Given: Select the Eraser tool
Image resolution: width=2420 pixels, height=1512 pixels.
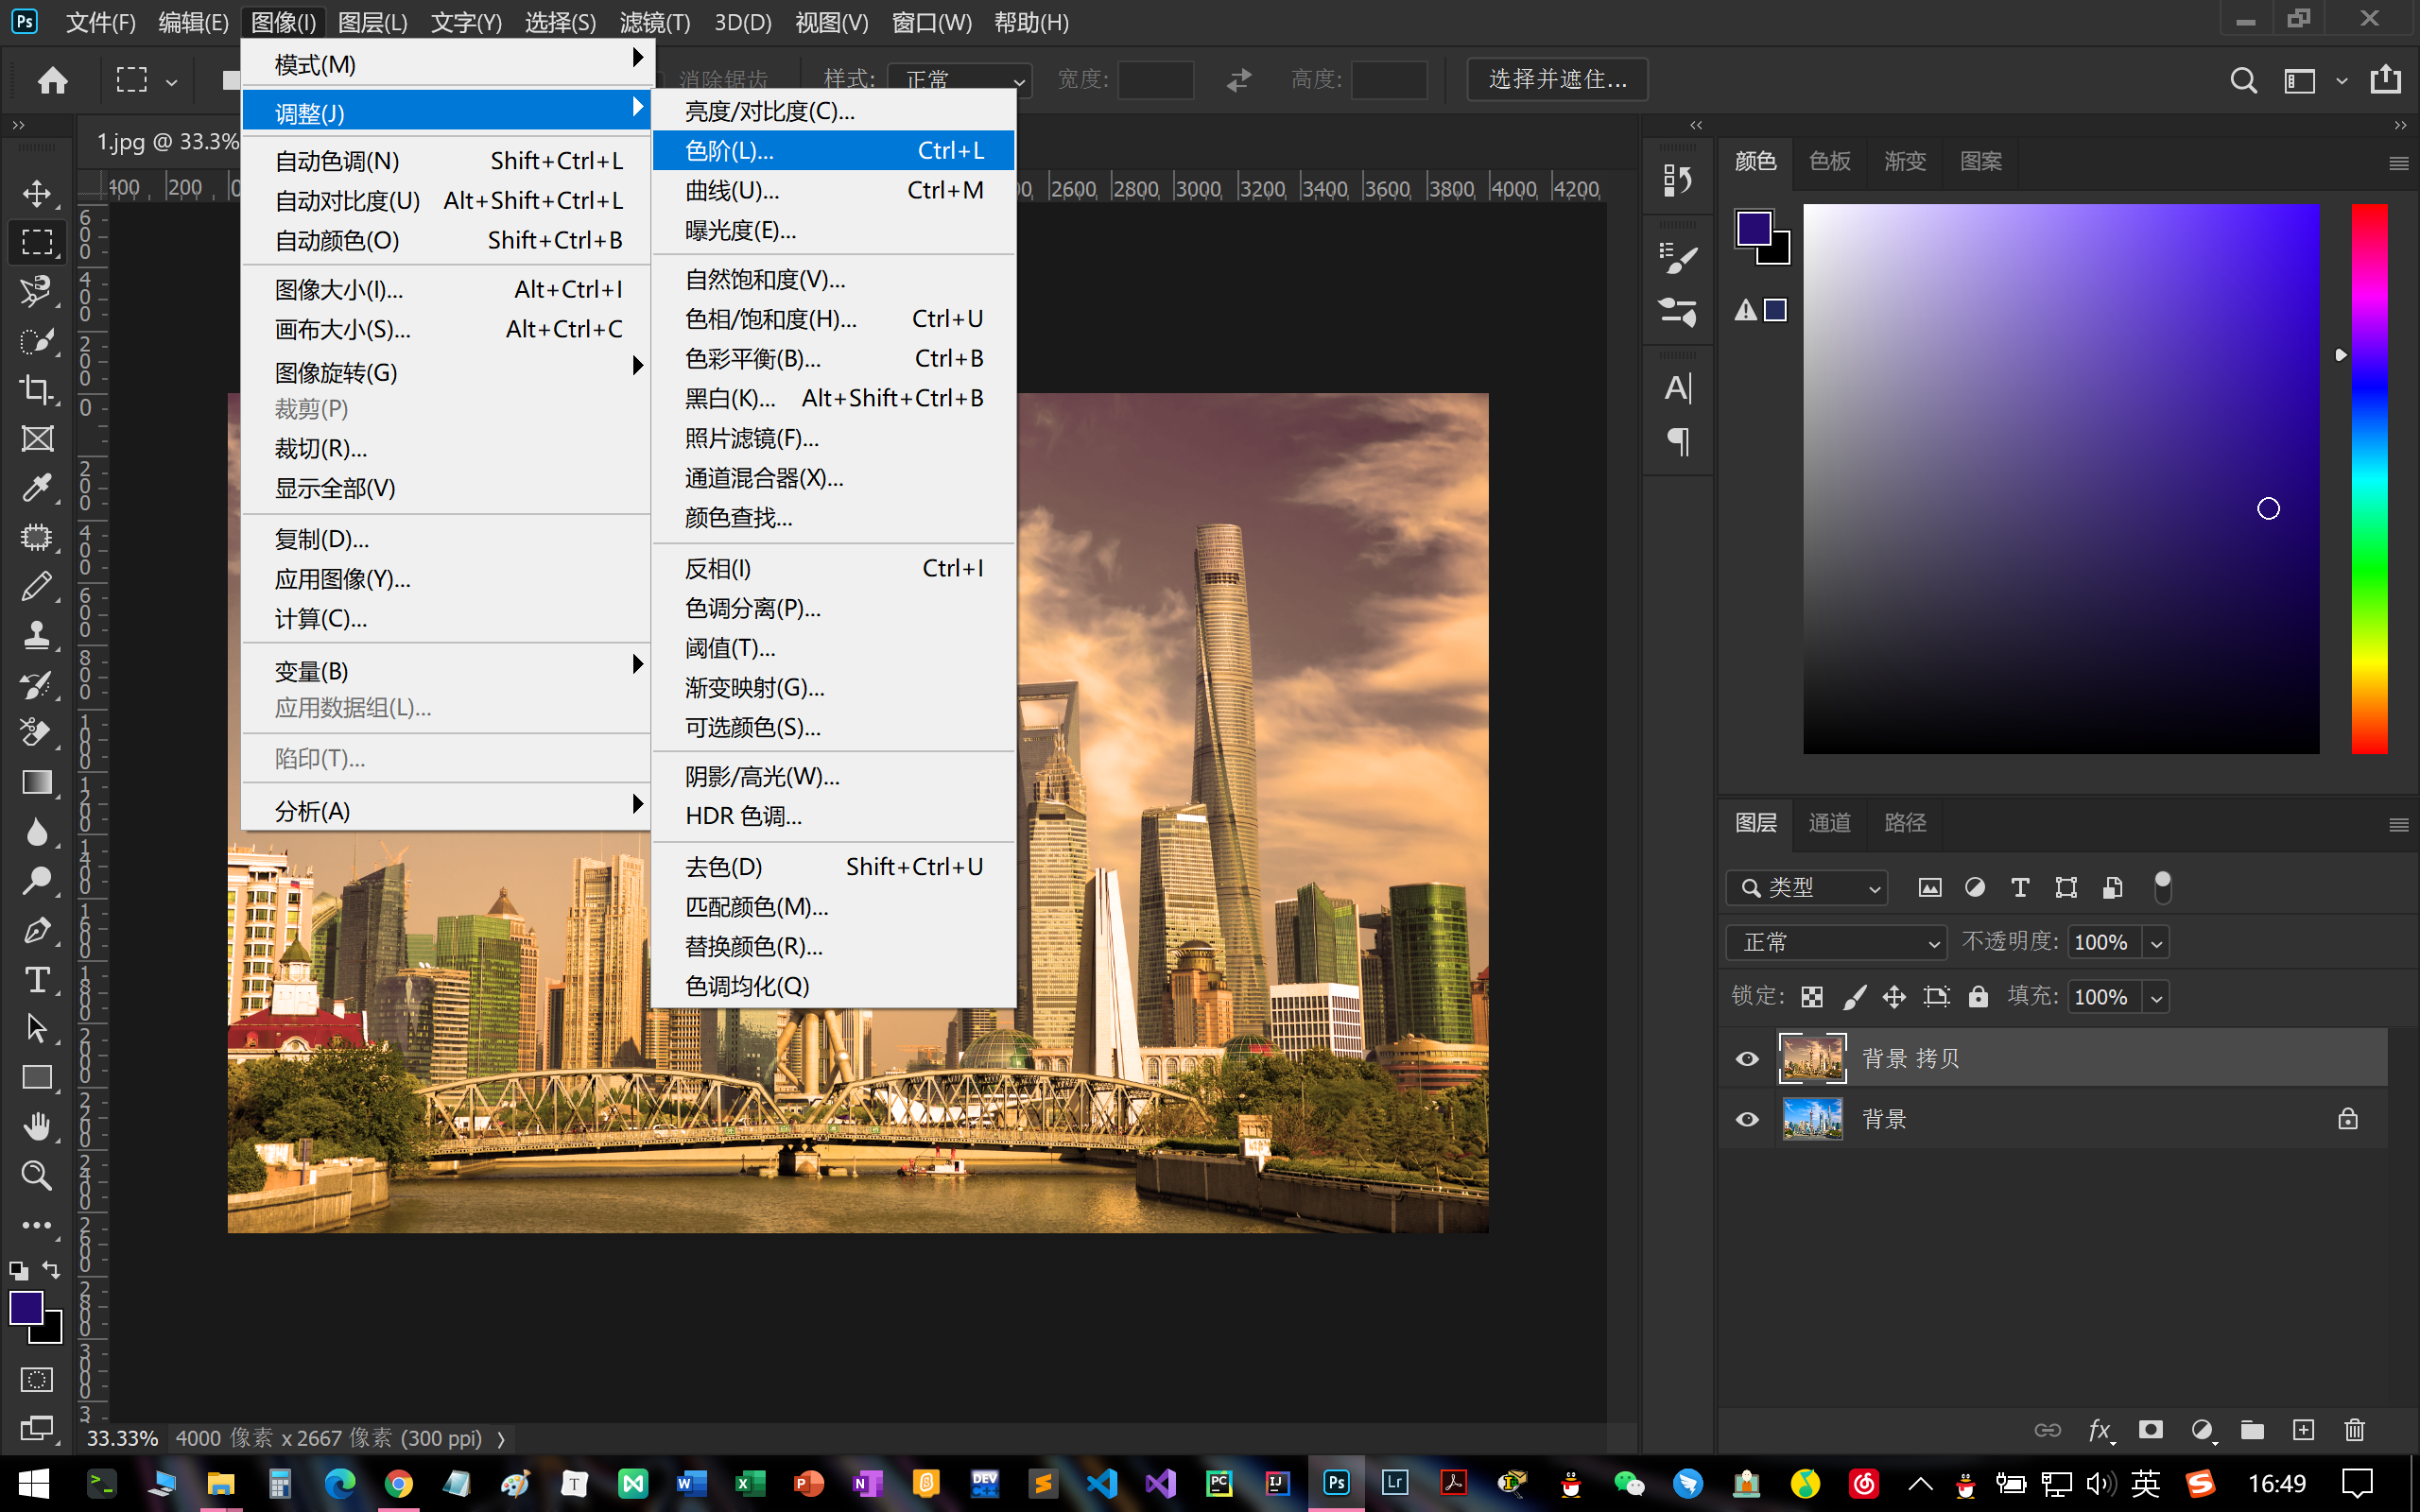Looking at the screenshot, I should click(37, 733).
